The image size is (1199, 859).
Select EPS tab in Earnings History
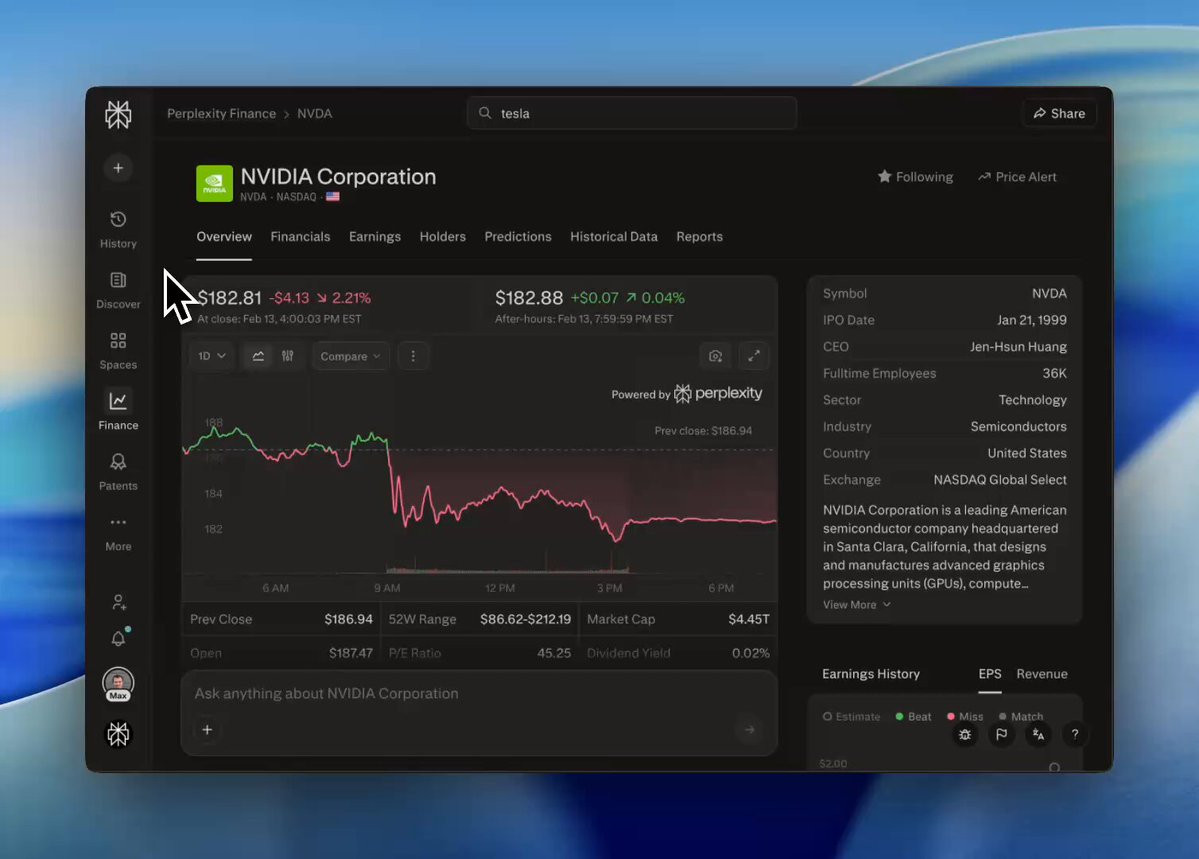[989, 674]
